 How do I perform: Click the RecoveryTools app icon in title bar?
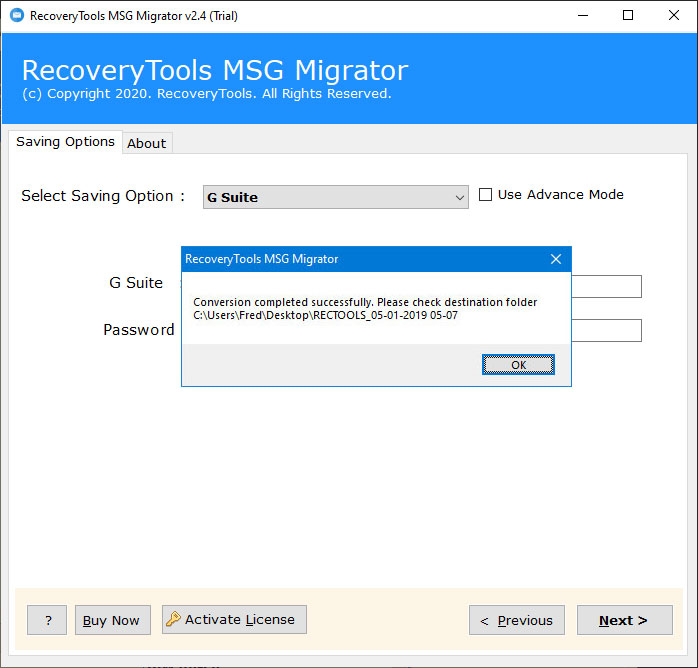[17, 16]
